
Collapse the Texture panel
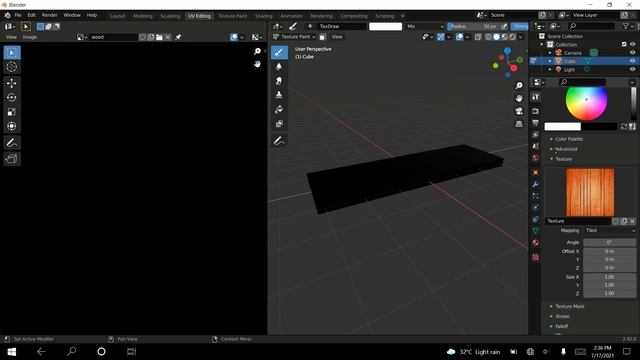(x=563, y=159)
